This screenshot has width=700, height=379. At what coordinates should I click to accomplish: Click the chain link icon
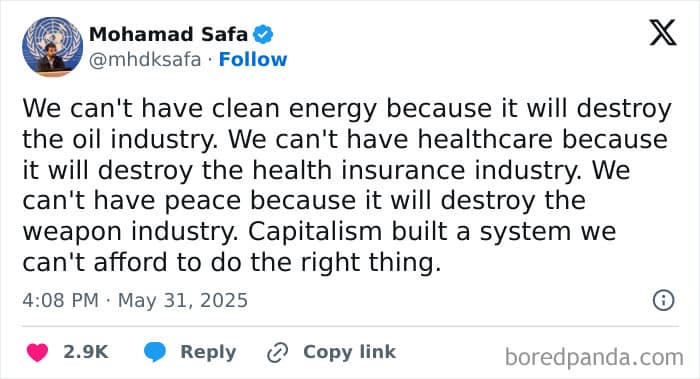coord(277,353)
